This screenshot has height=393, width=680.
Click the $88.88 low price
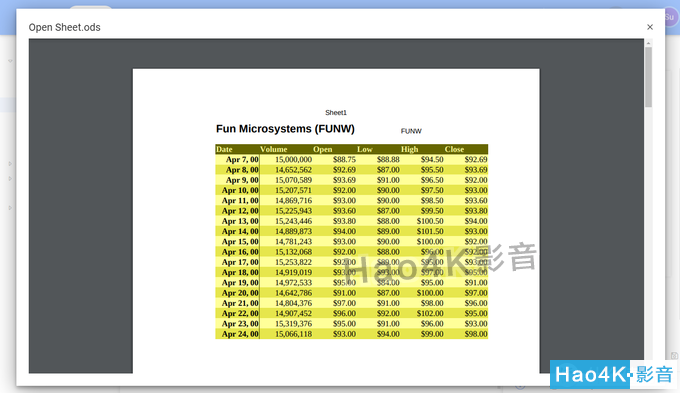(x=388, y=160)
